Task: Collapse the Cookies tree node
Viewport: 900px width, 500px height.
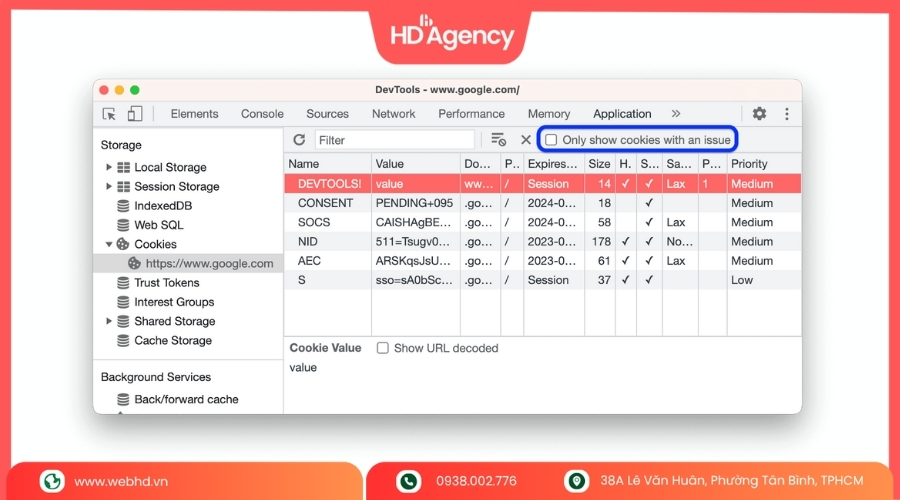Action: [x=109, y=244]
